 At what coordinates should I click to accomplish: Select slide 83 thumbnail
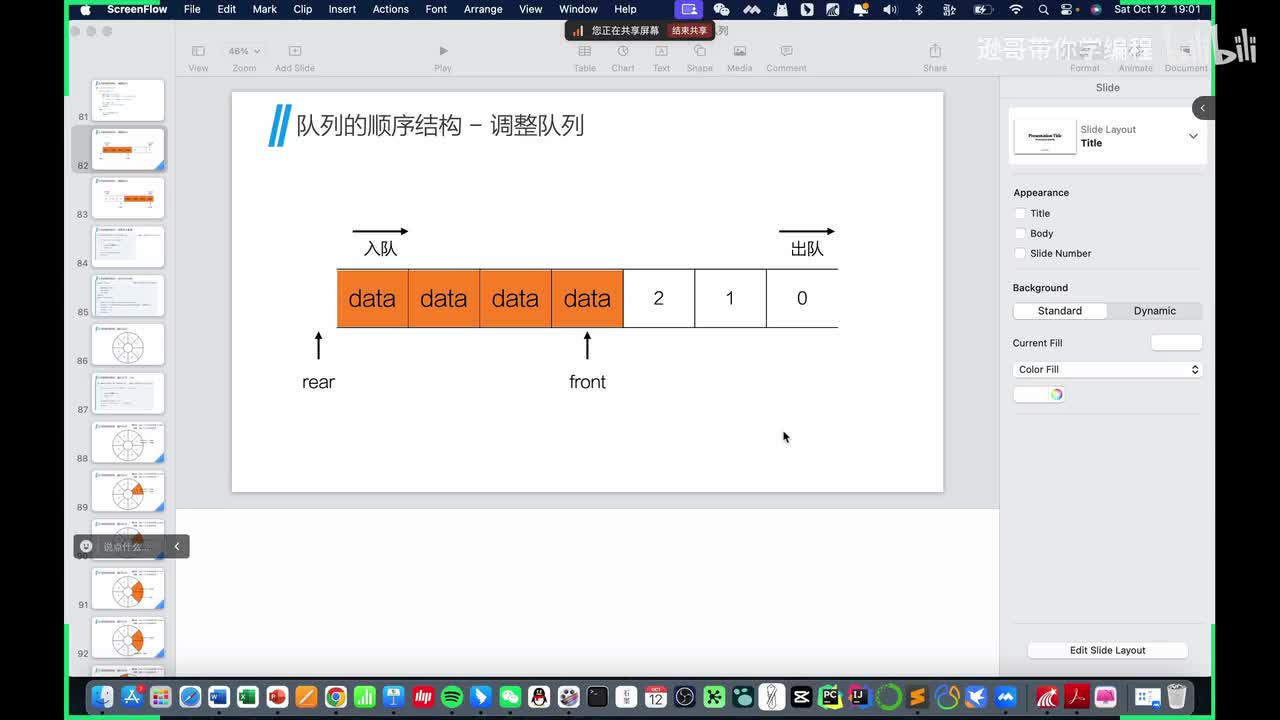[x=128, y=198]
